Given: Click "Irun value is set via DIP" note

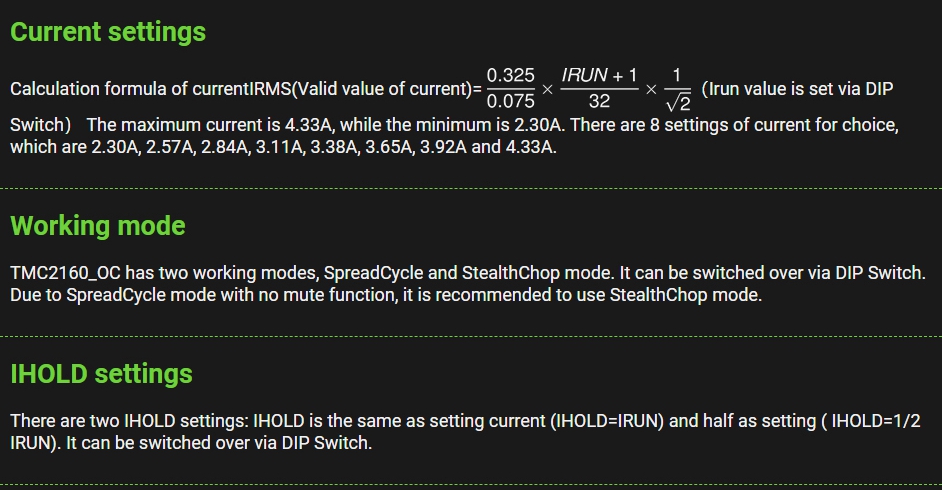Looking at the screenshot, I should click(x=797, y=88).
